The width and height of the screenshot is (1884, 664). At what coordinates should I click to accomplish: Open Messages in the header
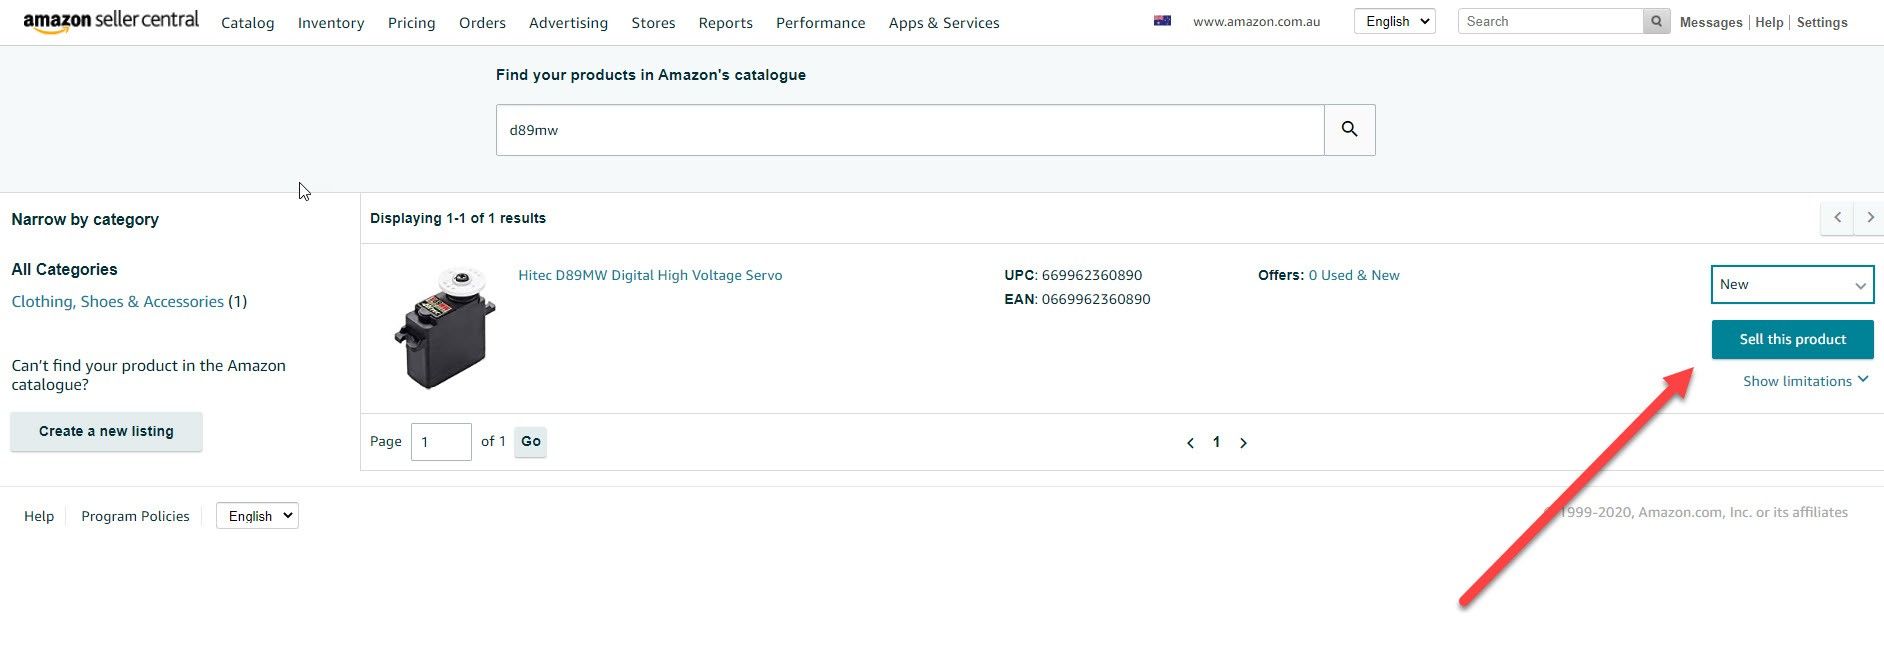1711,22
